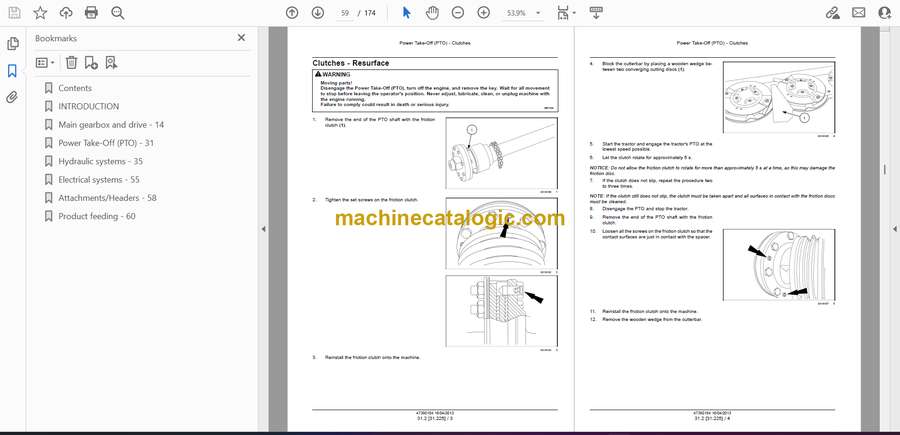
Task: Zoom in with the plus button
Action: point(484,13)
